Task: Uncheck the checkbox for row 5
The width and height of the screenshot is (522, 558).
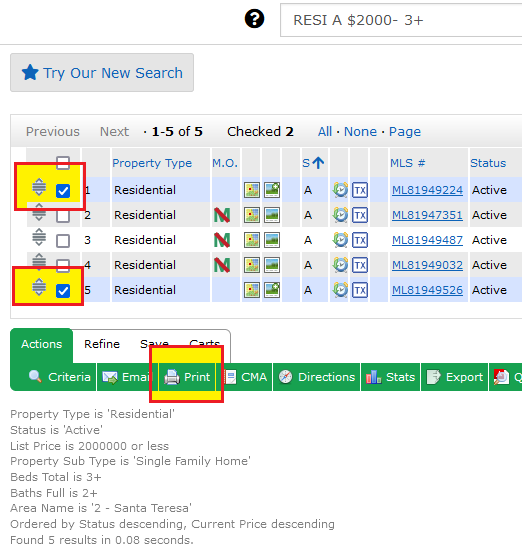Action: (x=63, y=291)
